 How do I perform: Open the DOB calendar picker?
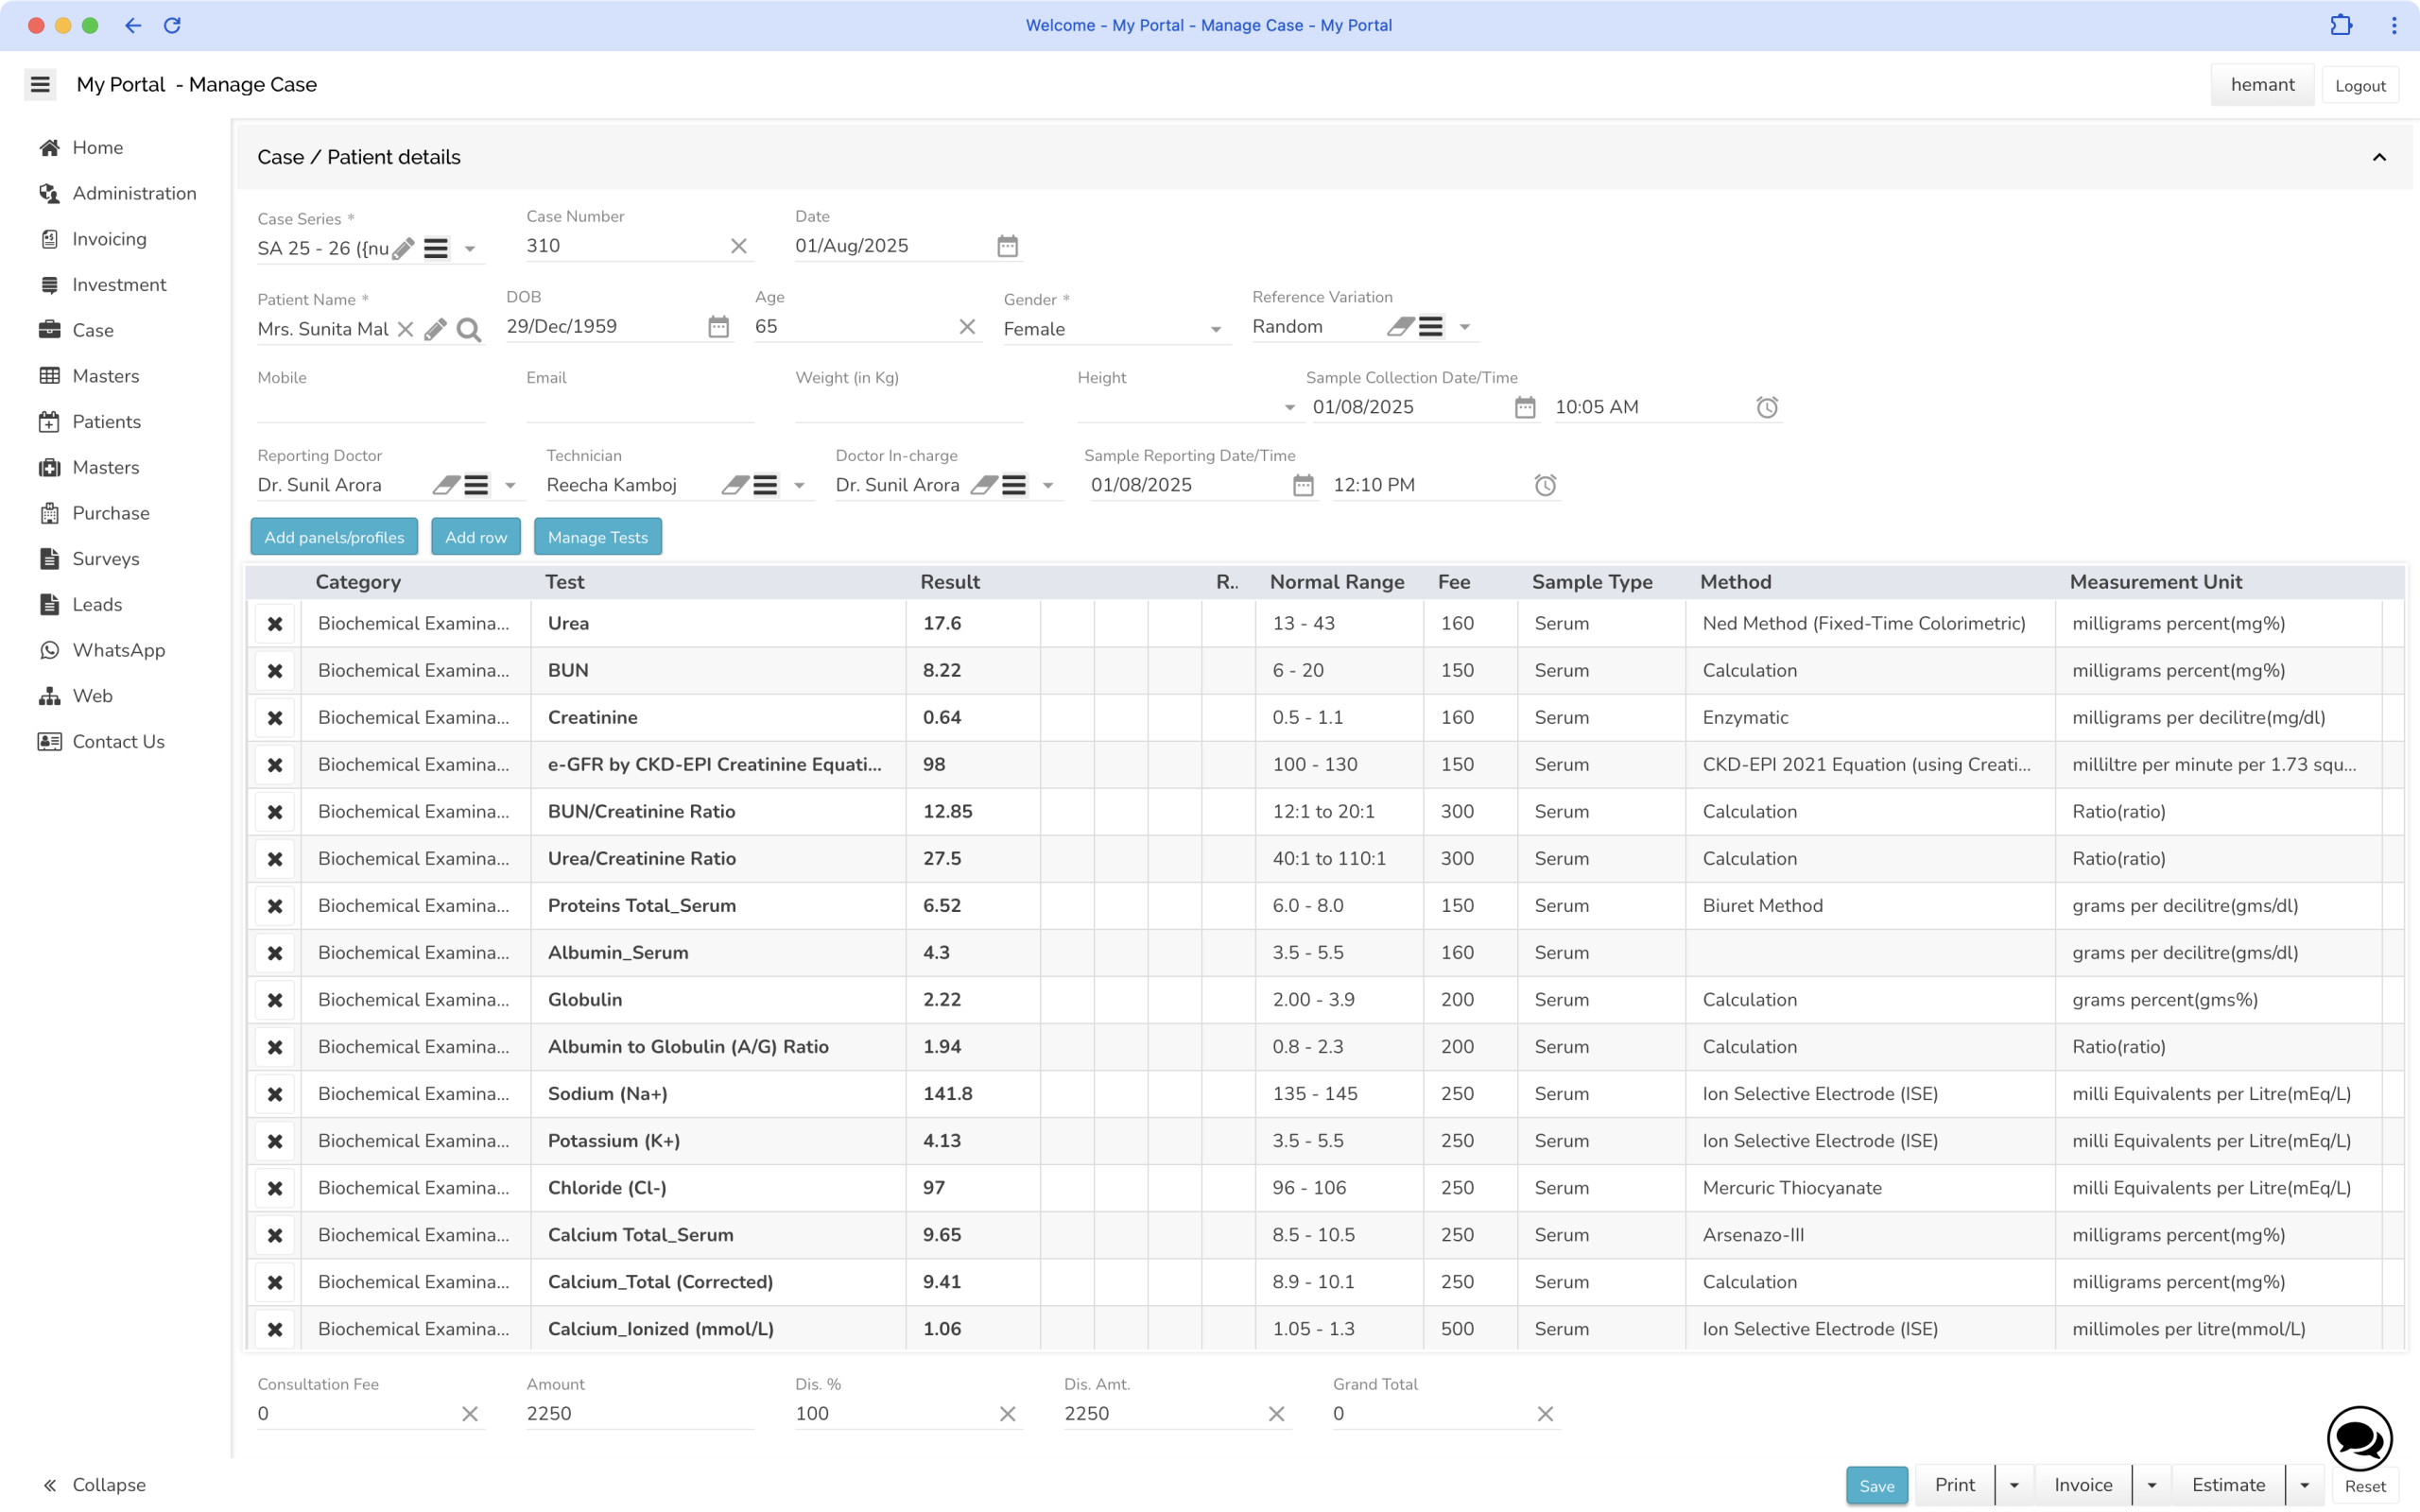tap(718, 327)
